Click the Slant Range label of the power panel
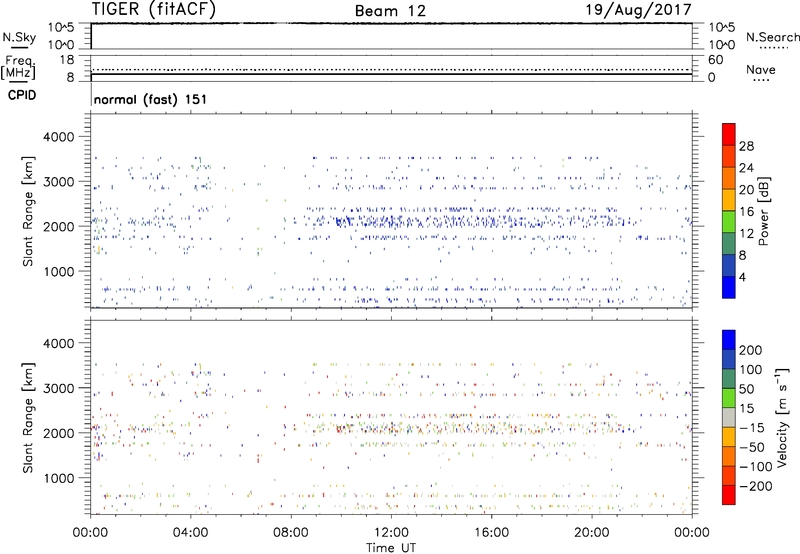This screenshot has width=800, height=554. [28, 211]
